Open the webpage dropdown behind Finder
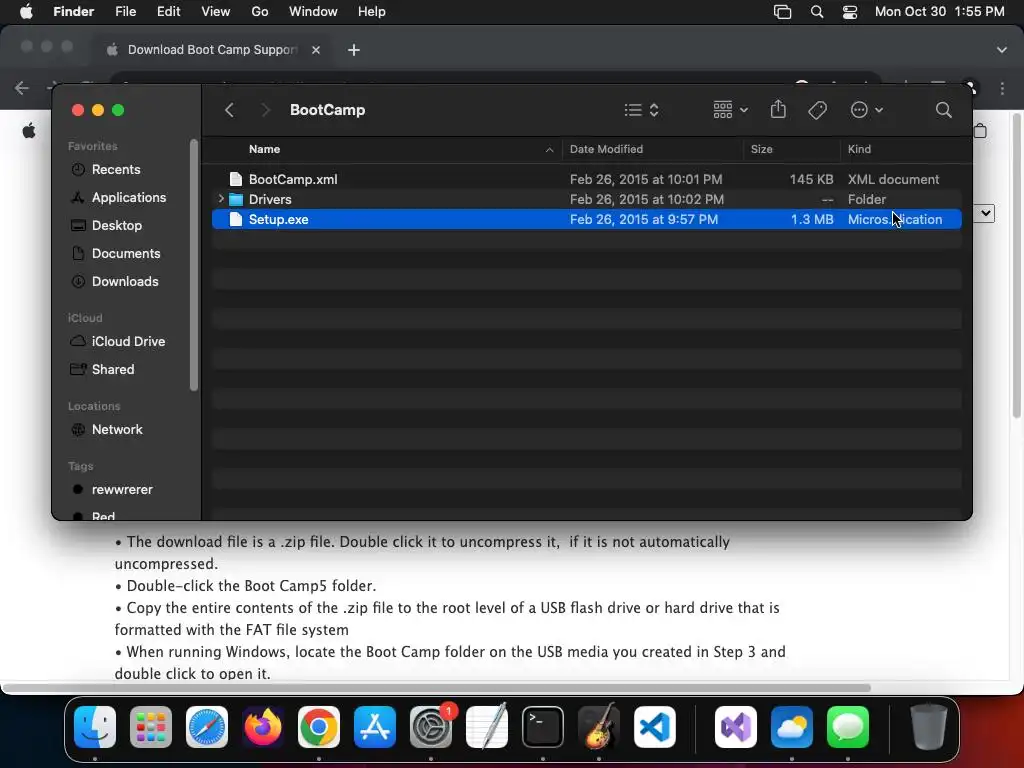This screenshot has height=768, width=1024. [x=984, y=213]
